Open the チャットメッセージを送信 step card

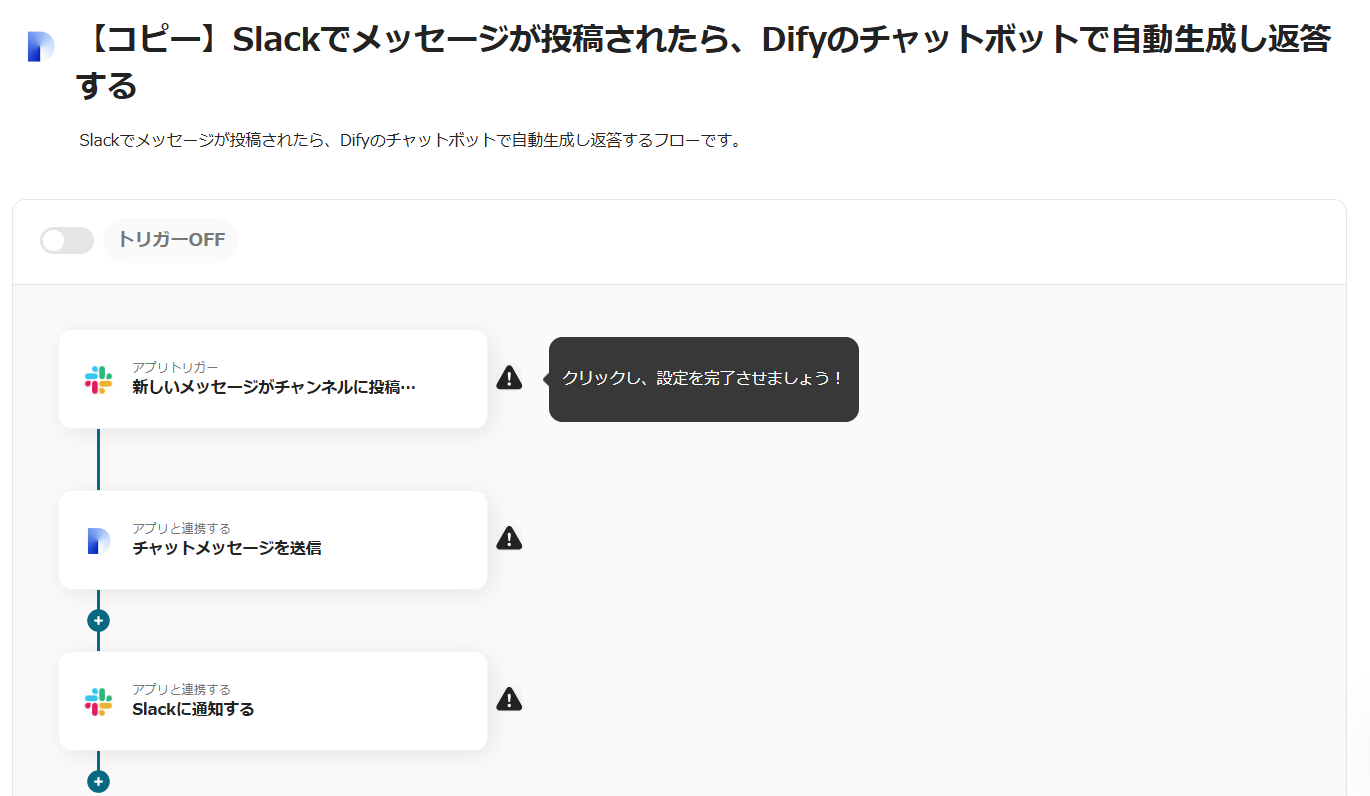pyautogui.click(x=273, y=540)
